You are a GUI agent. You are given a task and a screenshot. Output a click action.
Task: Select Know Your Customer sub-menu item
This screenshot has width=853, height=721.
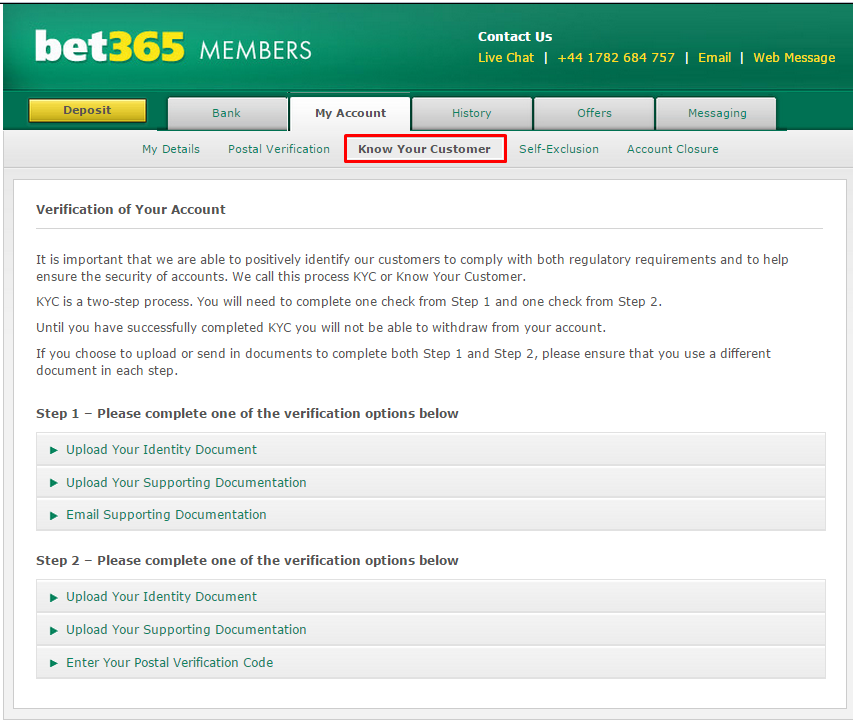[425, 149]
